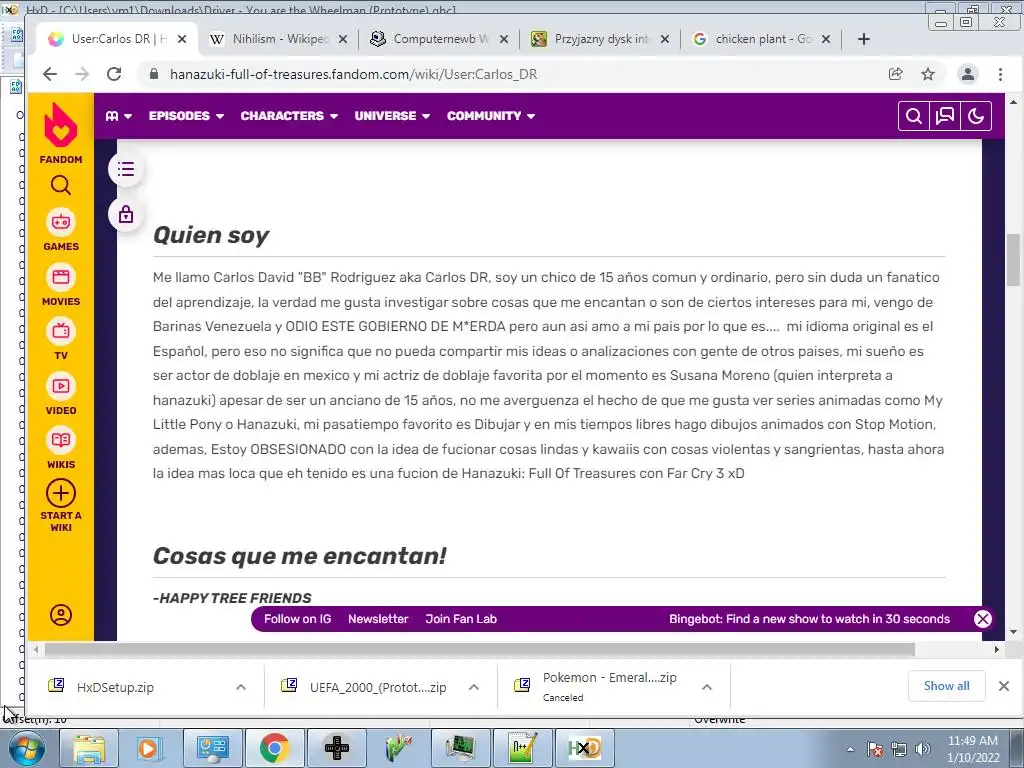Click the Newsletter link
This screenshot has width=1024, height=768.
coord(378,619)
